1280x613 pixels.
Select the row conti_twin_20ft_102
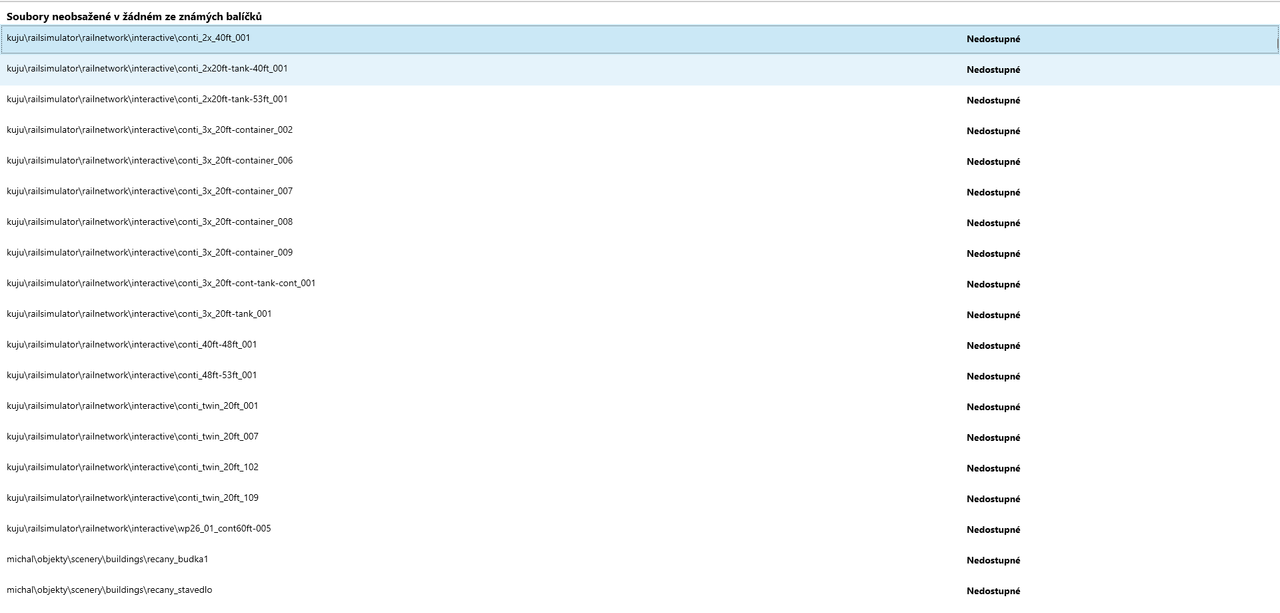pos(640,468)
